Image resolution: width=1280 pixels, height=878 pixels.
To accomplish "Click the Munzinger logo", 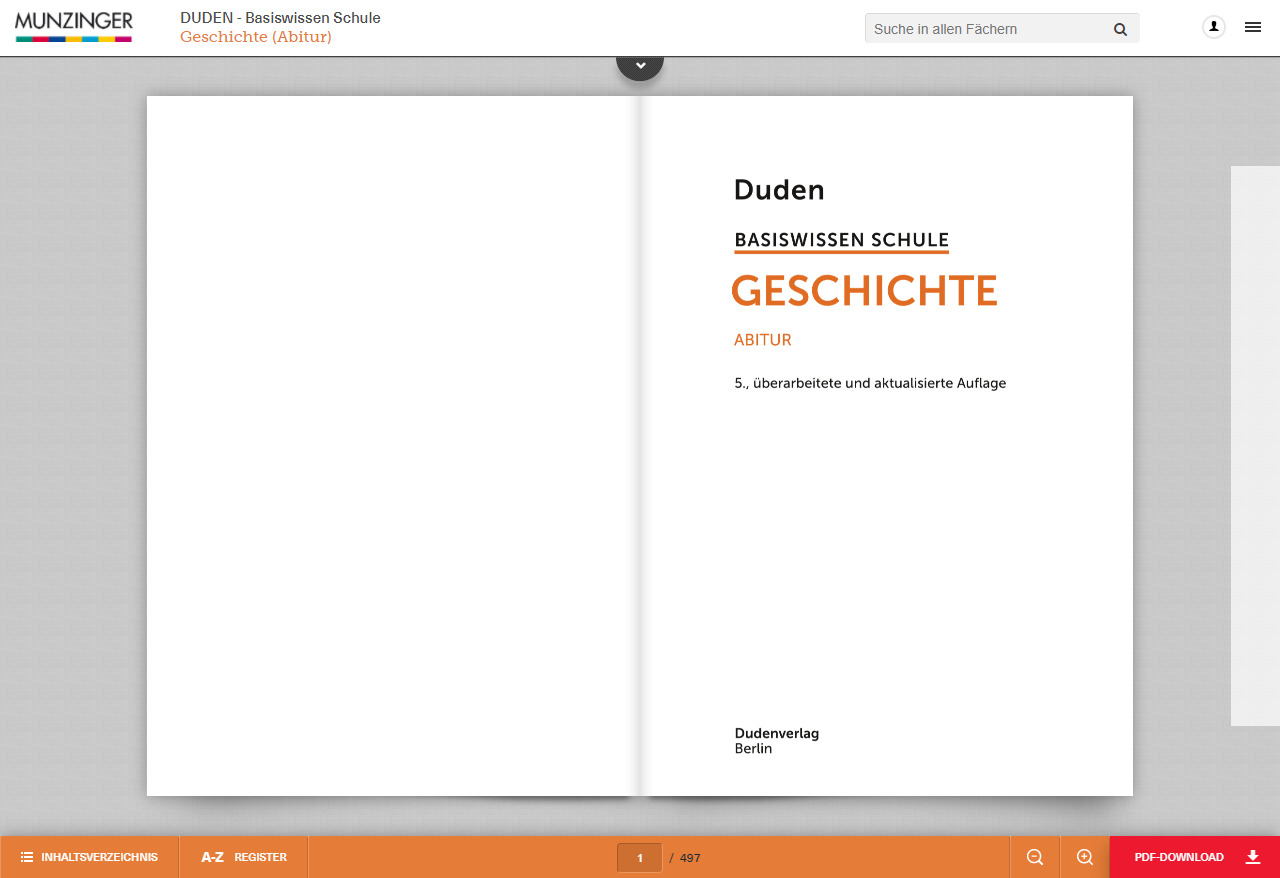I will coord(74,26).
